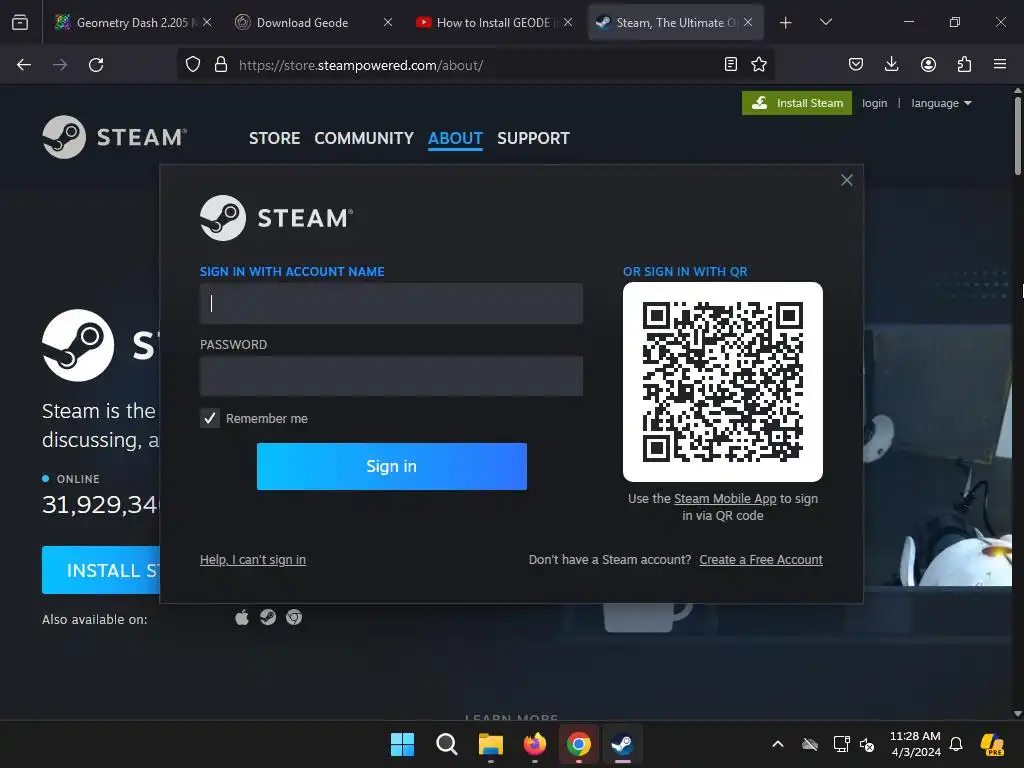The width and height of the screenshot is (1024, 768).
Task: Open the notifications bell in the tray
Action: coord(956,744)
